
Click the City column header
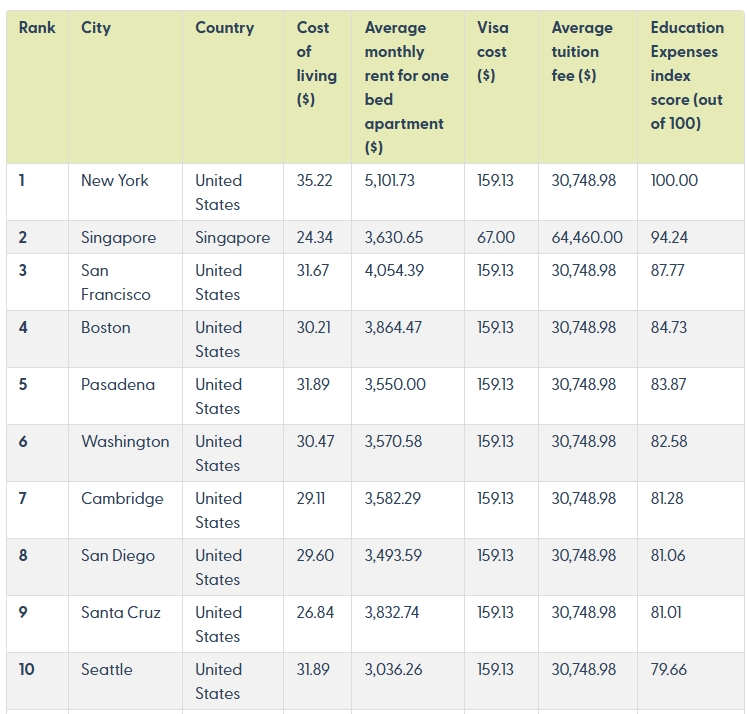96,28
